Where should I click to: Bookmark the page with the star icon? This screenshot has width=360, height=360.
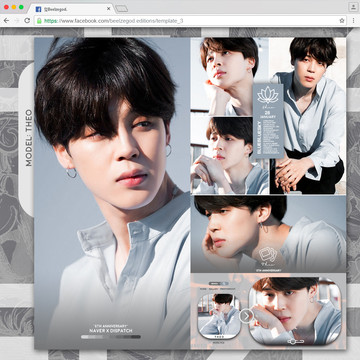[342, 21]
